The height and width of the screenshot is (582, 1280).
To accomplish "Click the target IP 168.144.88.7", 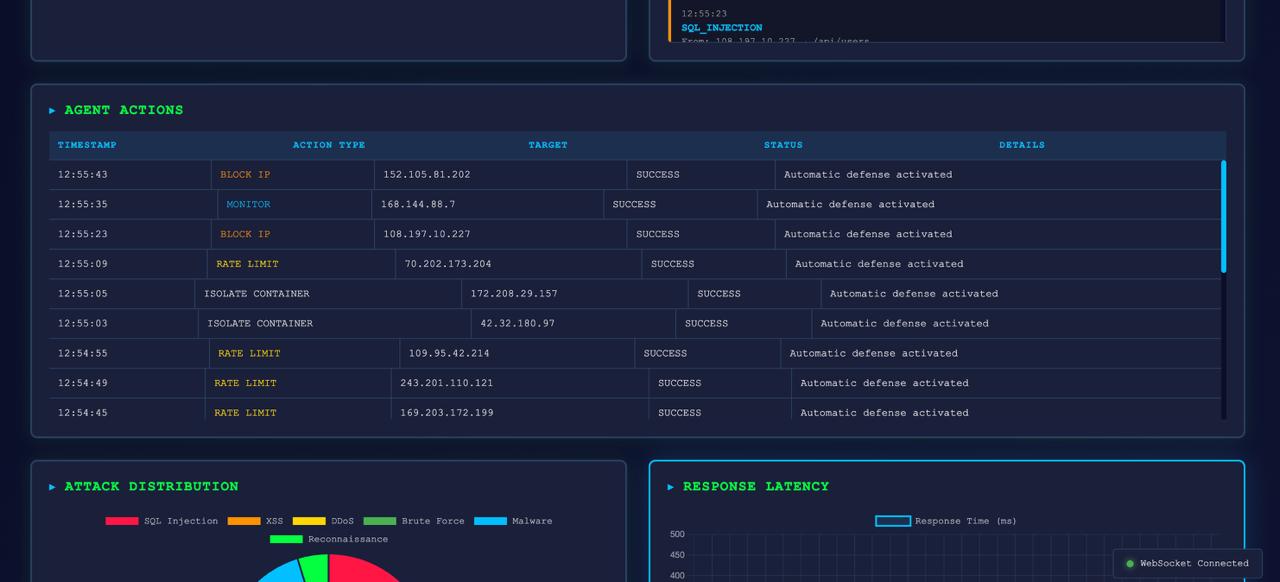I will coord(420,204).
